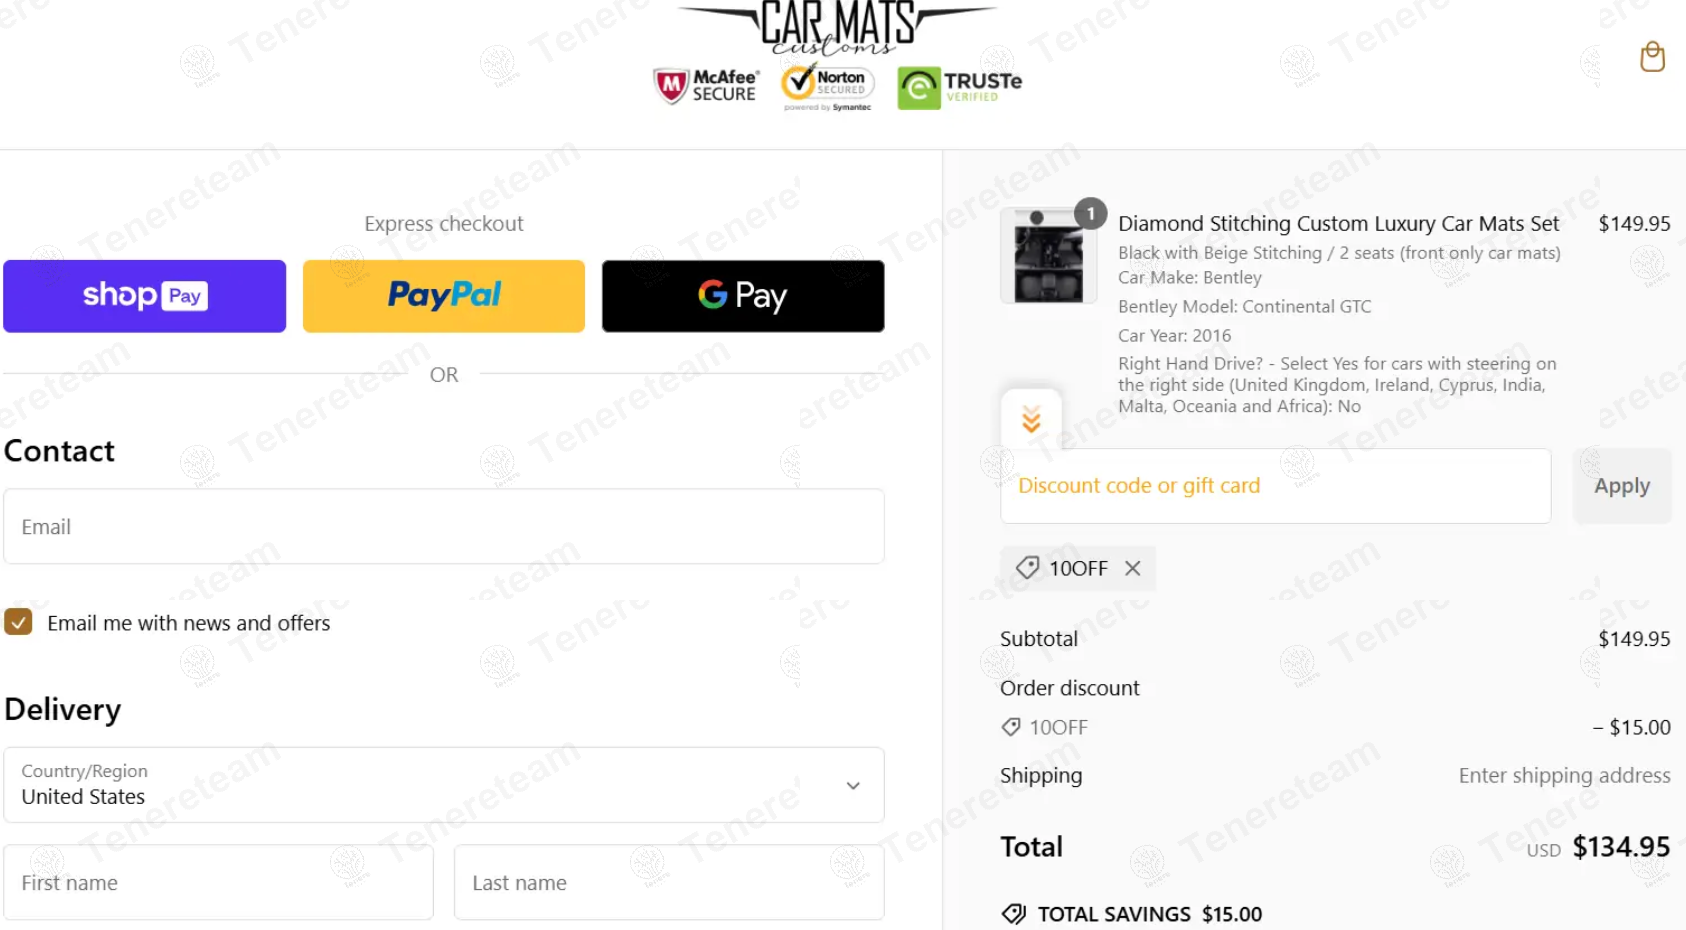Click the 10OFF tag icon
This screenshot has width=1686, height=930.
(1027, 568)
